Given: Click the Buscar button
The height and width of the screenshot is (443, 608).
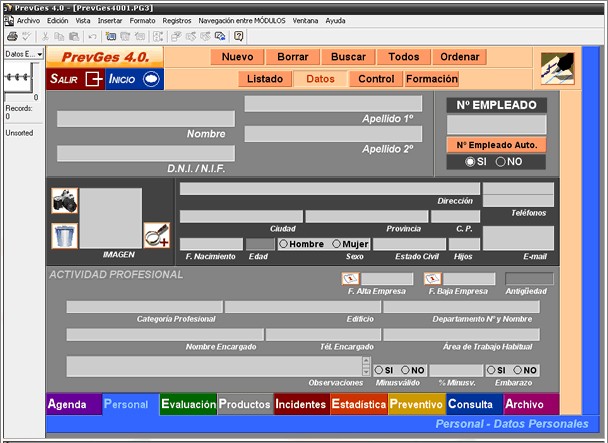Looking at the screenshot, I should (348, 57).
